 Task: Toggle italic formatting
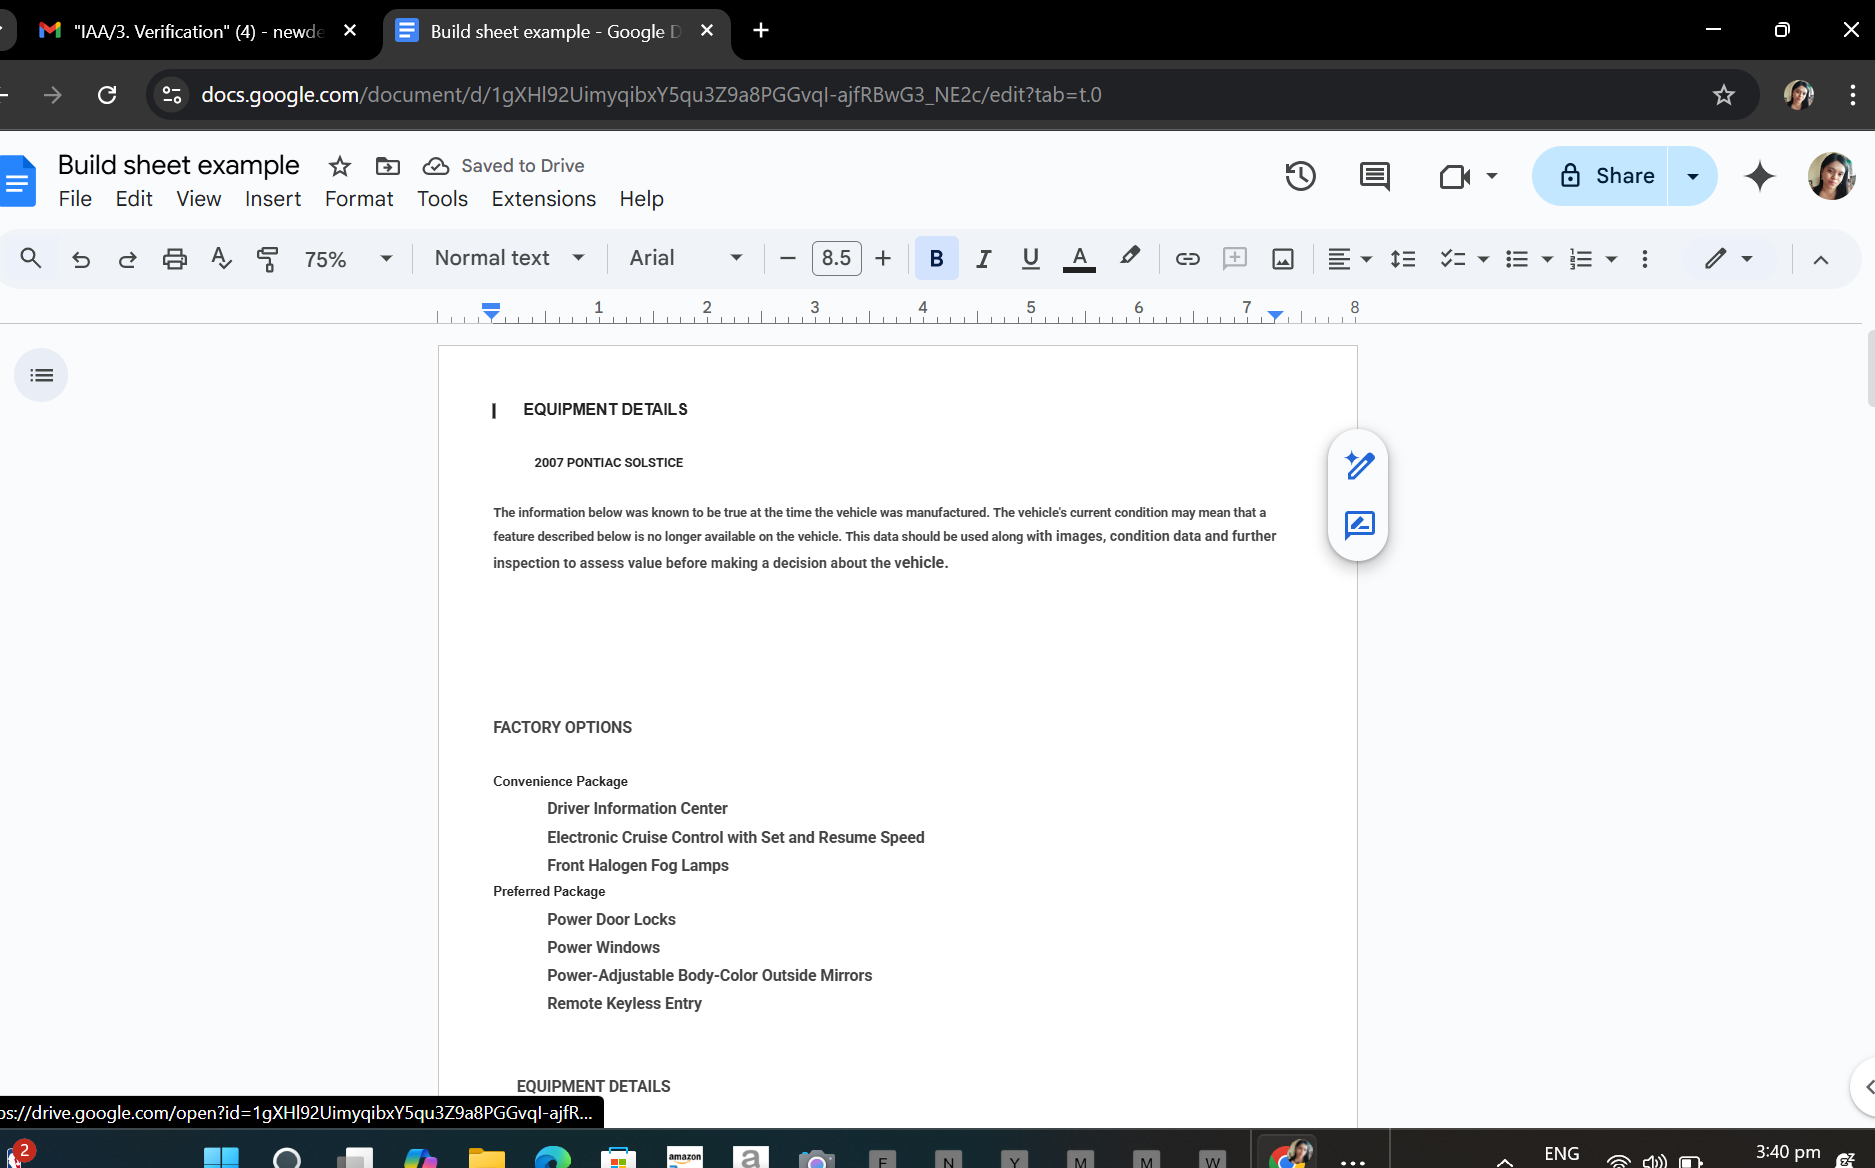click(x=984, y=259)
